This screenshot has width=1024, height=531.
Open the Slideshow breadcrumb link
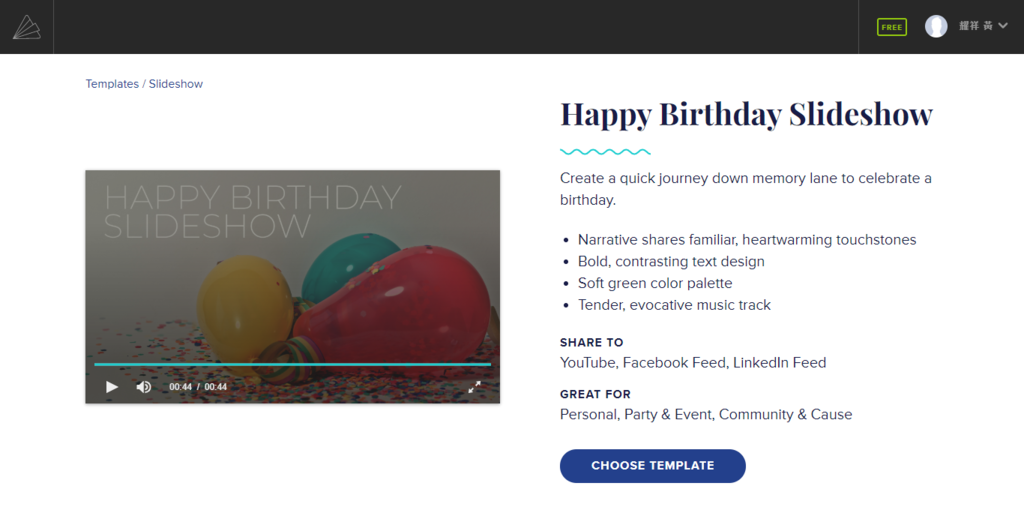coord(176,84)
